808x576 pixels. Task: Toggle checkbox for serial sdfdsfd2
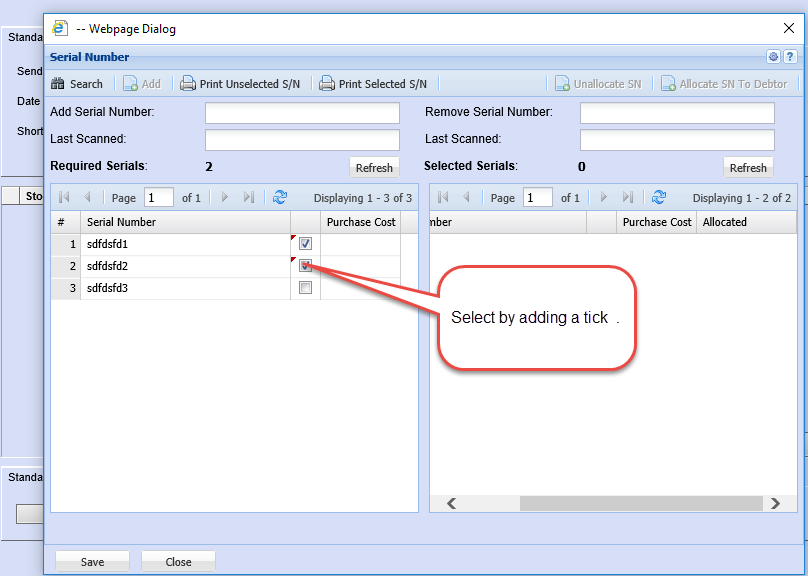[x=306, y=266]
